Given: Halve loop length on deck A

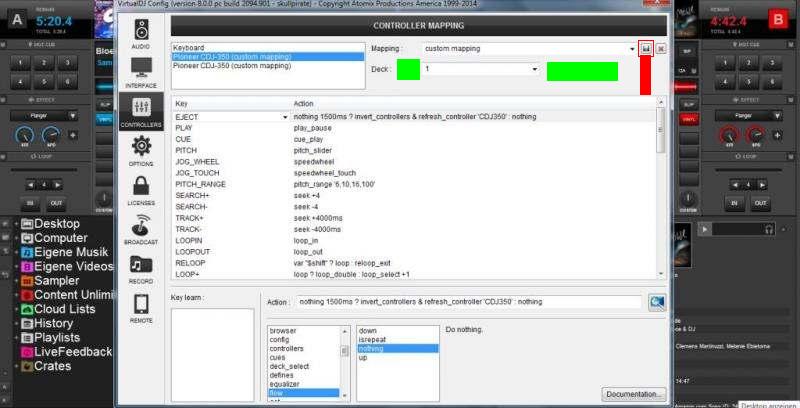Looking at the screenshot, I should tap(31, 185).
